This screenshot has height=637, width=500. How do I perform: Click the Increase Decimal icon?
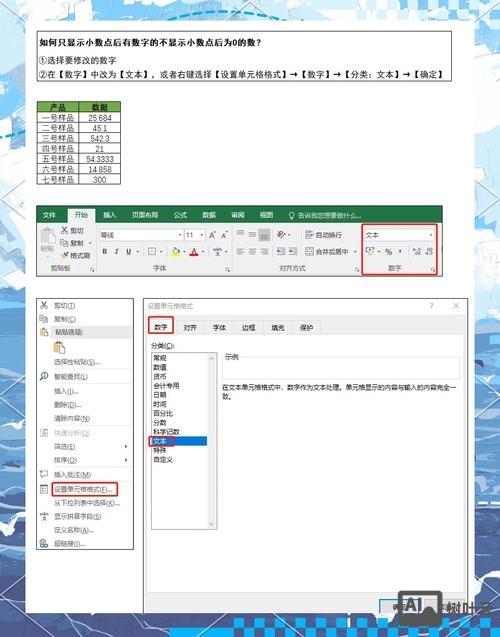pos(416,251)
